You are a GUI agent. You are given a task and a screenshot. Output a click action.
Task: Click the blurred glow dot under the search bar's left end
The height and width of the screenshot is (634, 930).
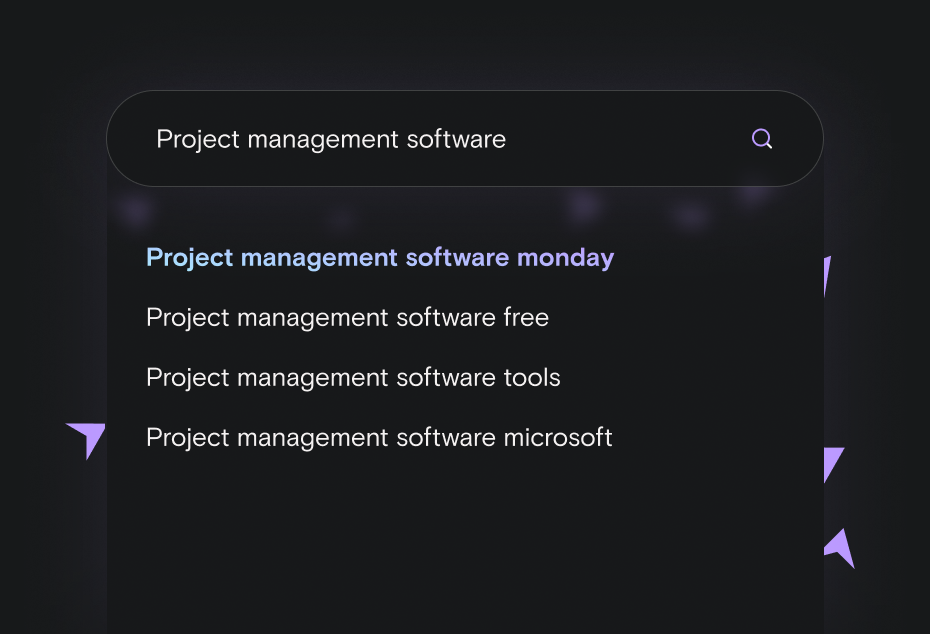(136, 211)
